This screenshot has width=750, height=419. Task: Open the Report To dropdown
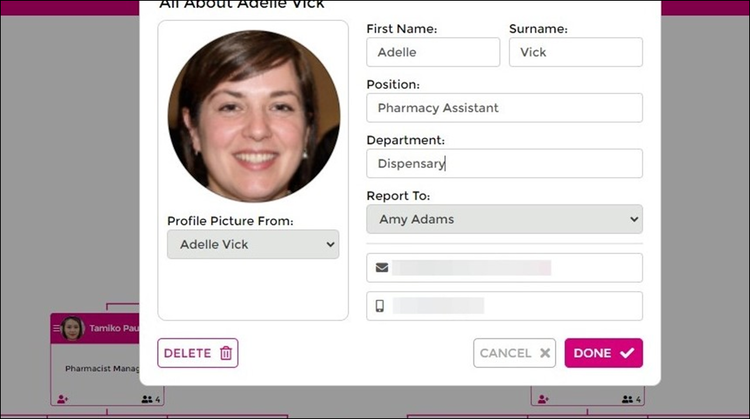point(504,219)
